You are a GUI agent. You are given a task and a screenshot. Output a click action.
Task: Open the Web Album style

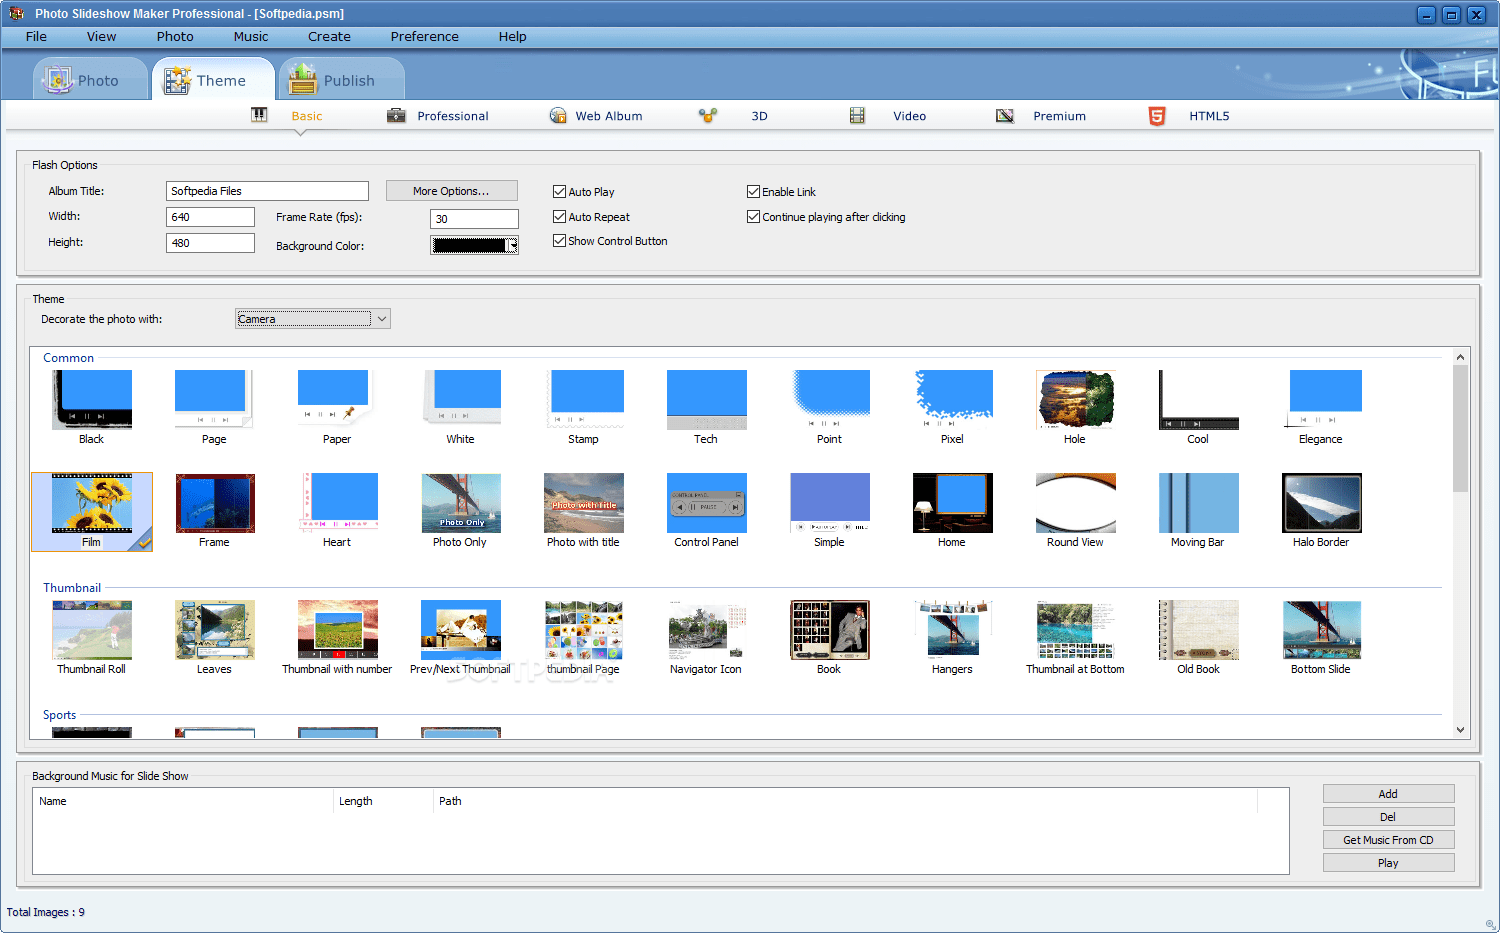point(607,115)
